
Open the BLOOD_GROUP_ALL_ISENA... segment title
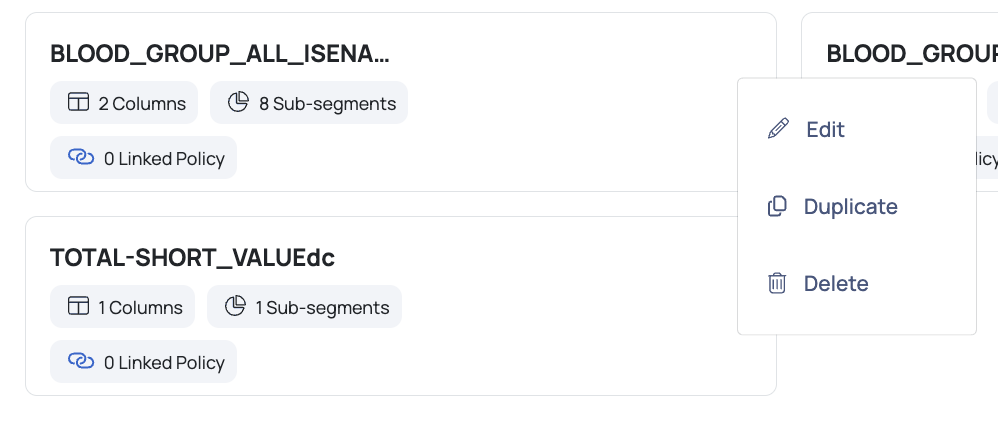[220, 54]
